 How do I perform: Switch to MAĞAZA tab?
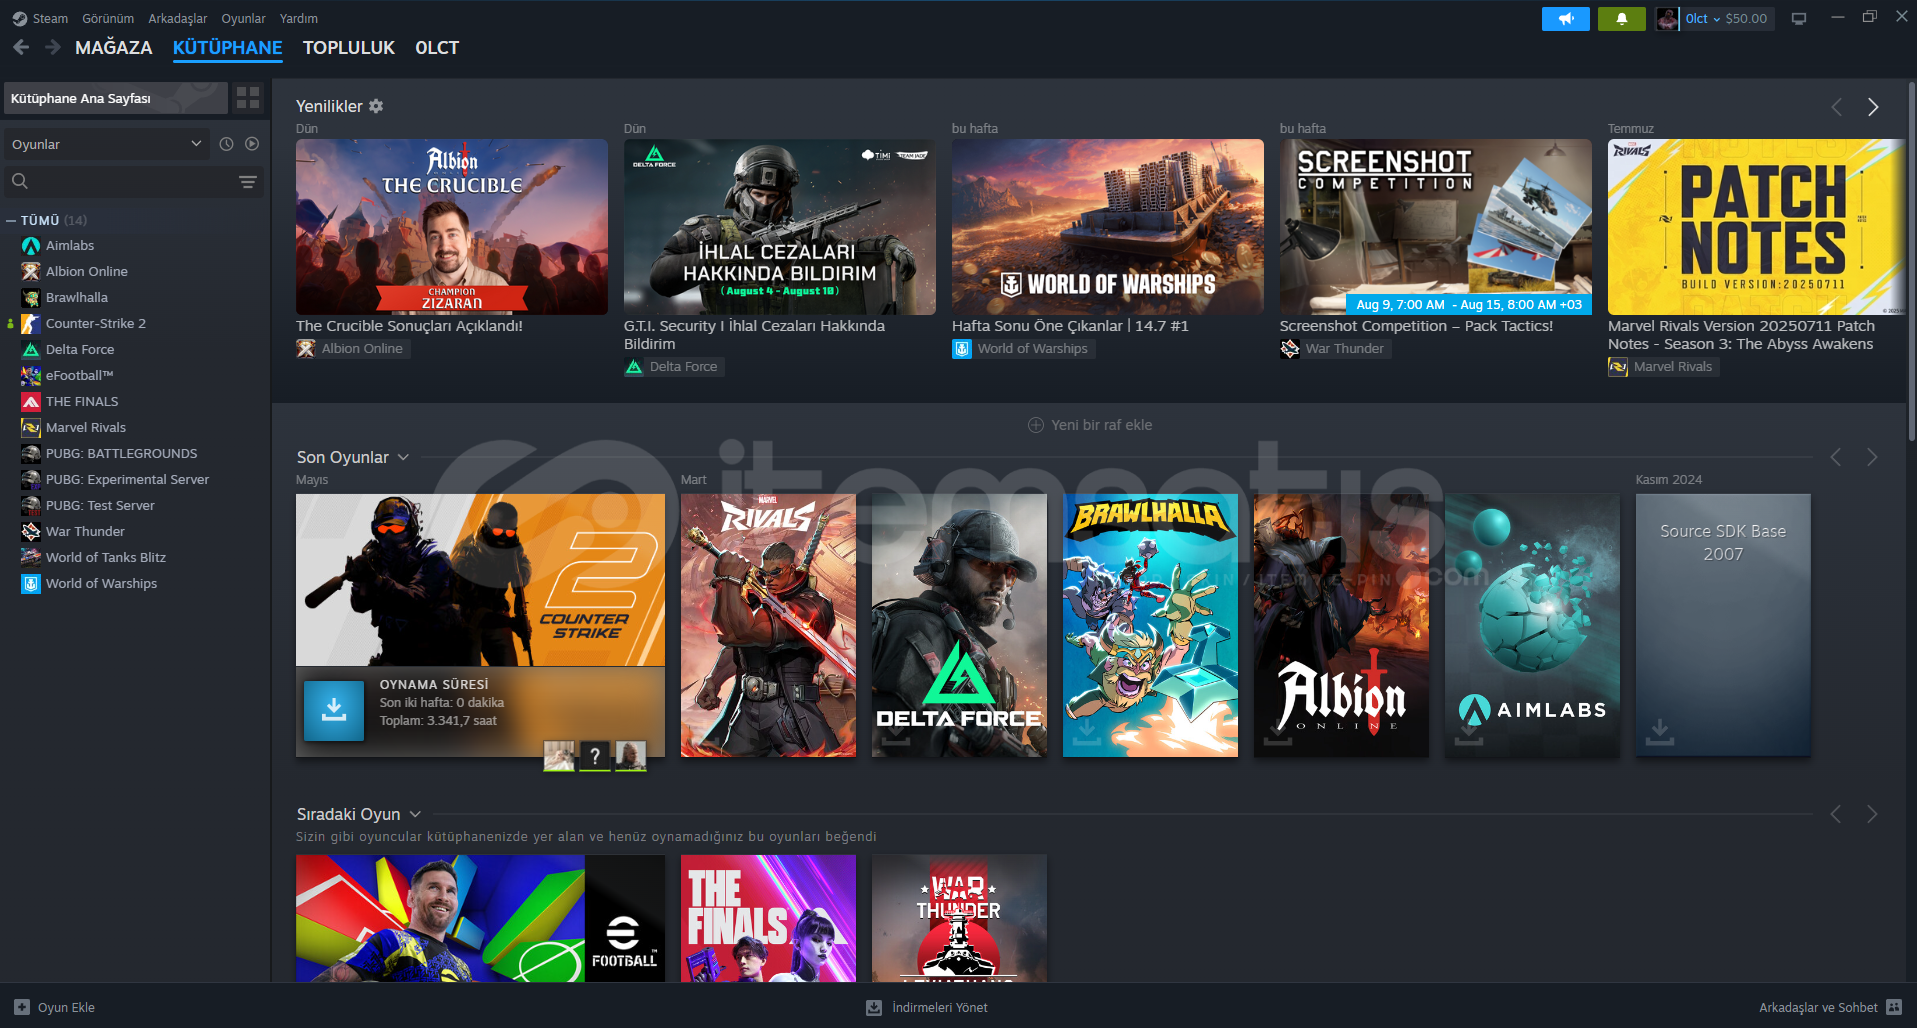tap(114, 47)
